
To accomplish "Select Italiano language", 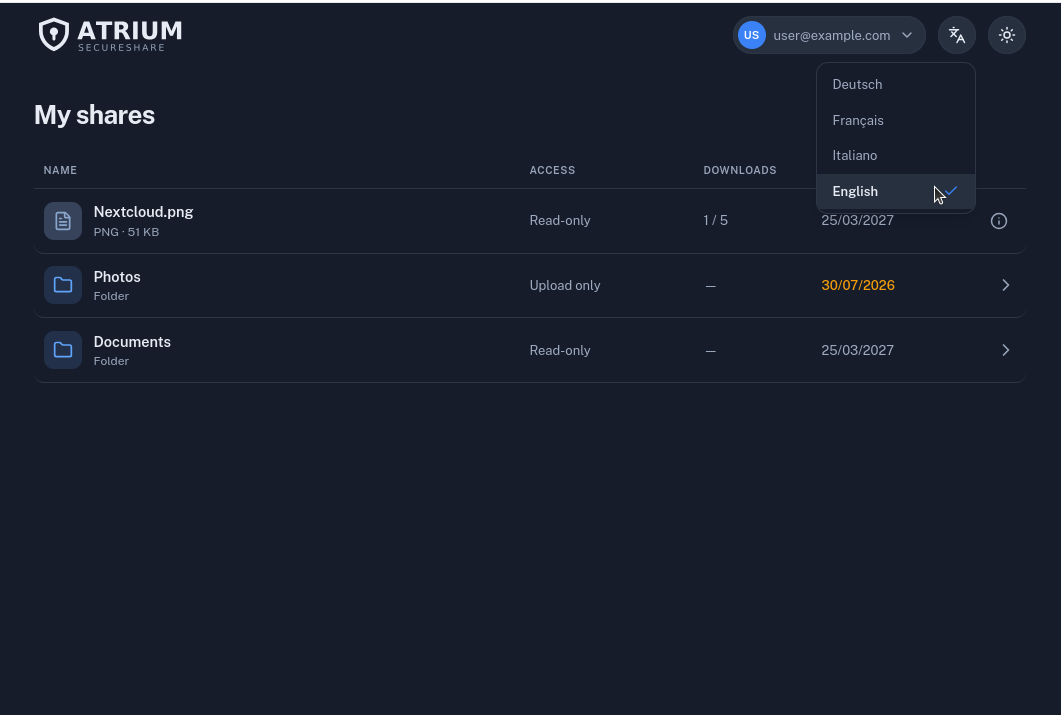I will (896, 156).
